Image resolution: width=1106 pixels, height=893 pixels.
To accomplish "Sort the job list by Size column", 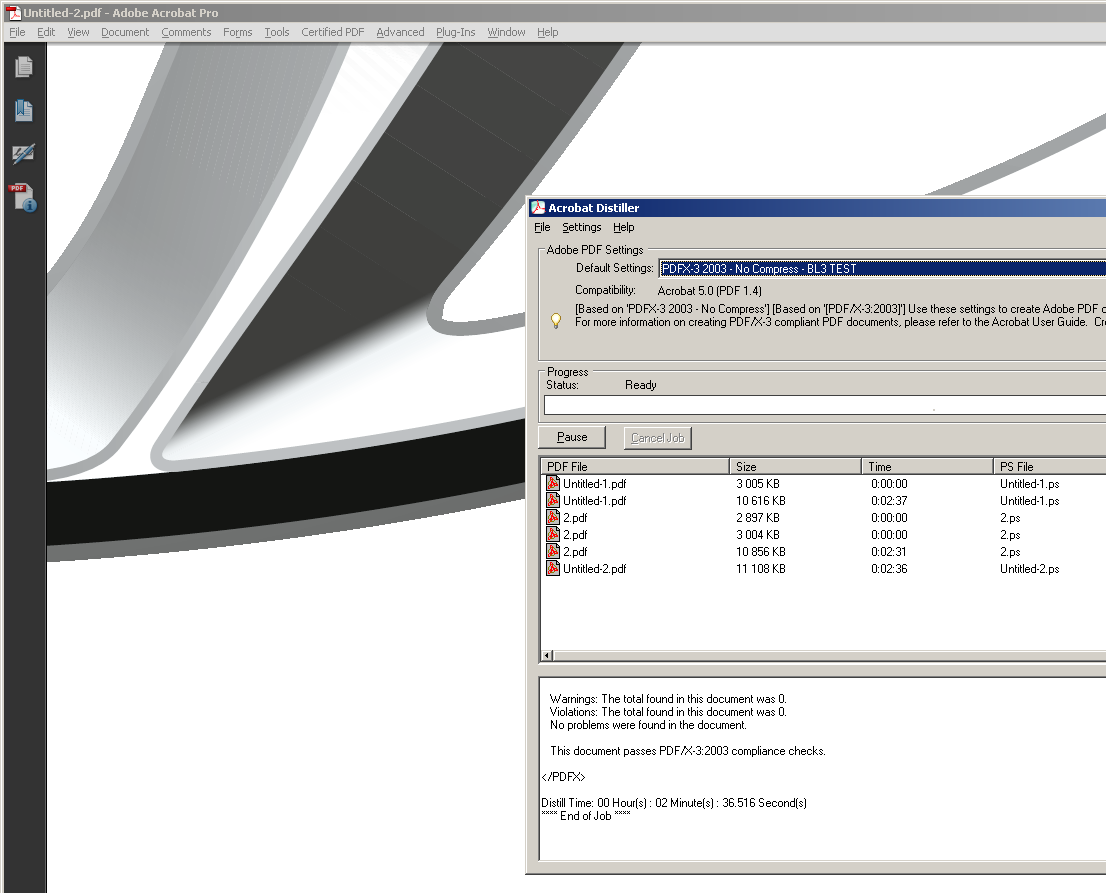I will pos(796,466).
